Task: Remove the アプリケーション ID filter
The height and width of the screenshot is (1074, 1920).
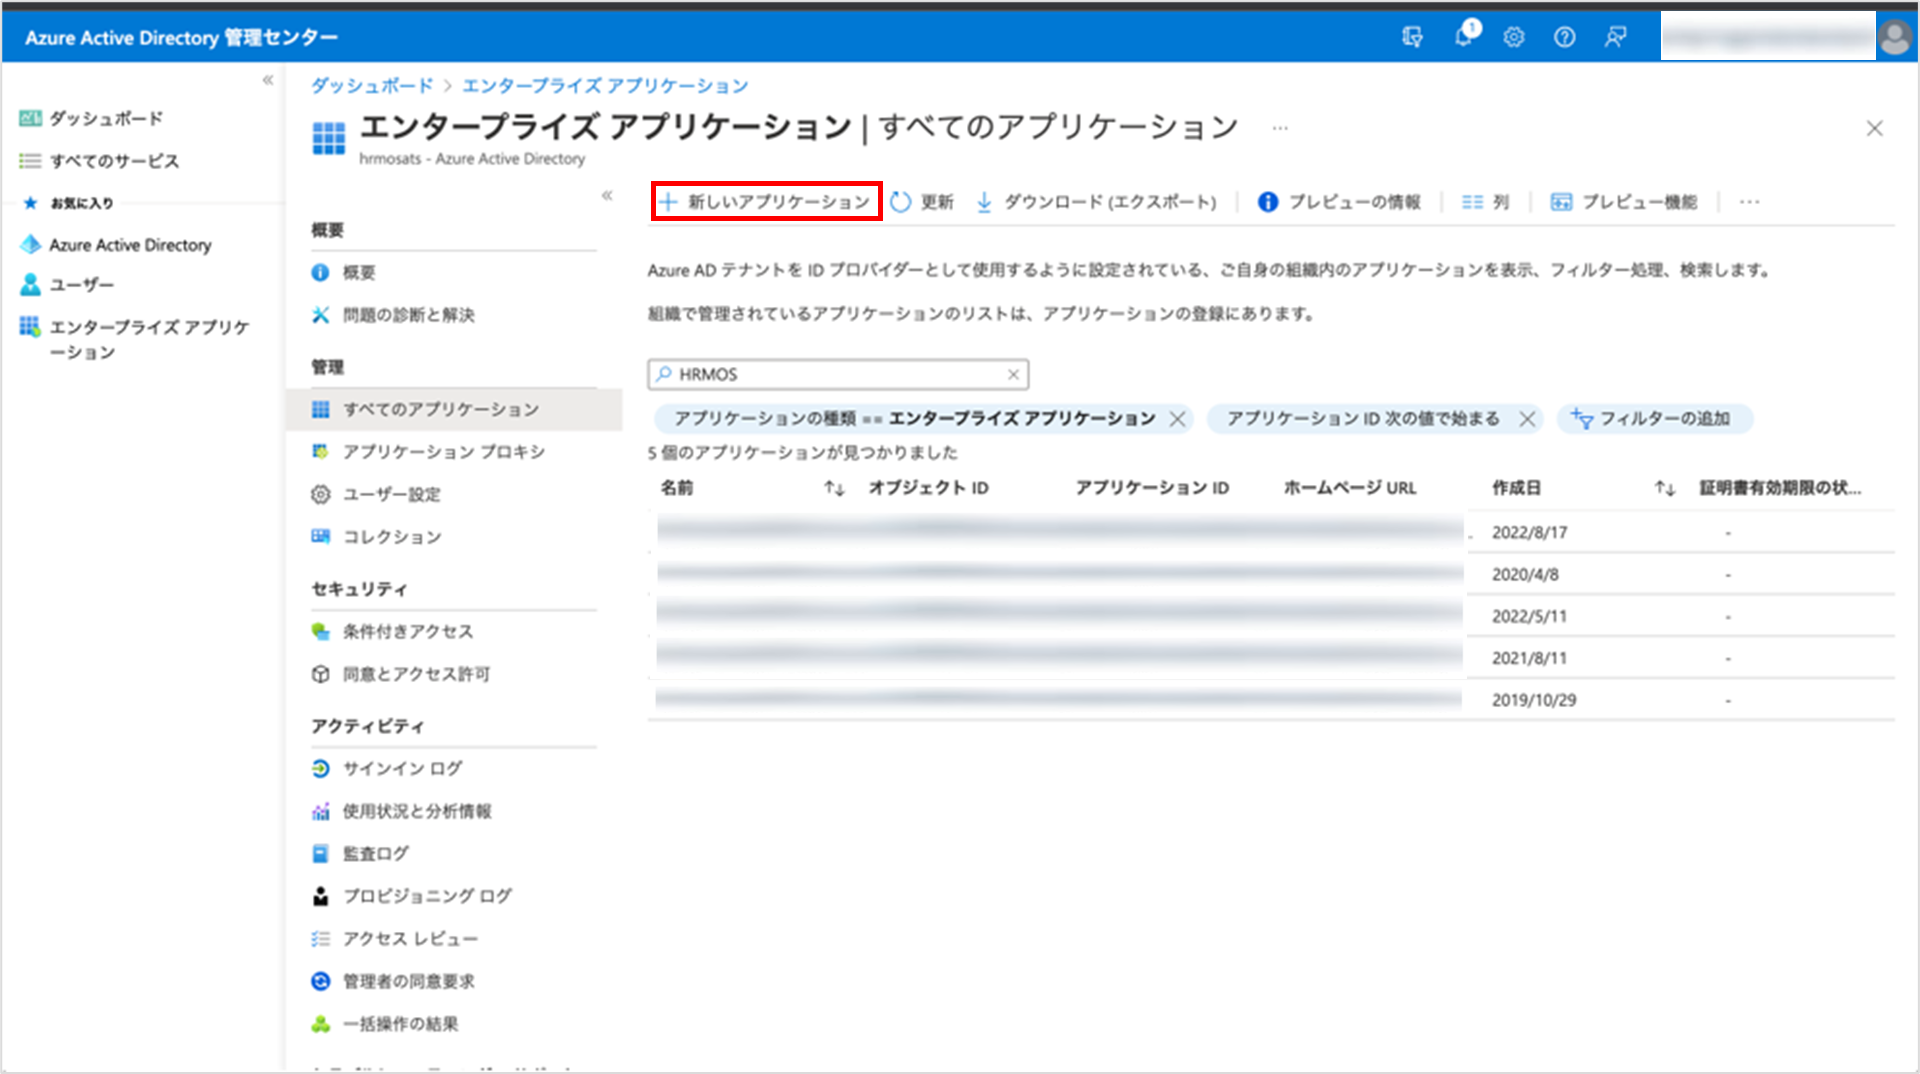Action: point(1527,419)
